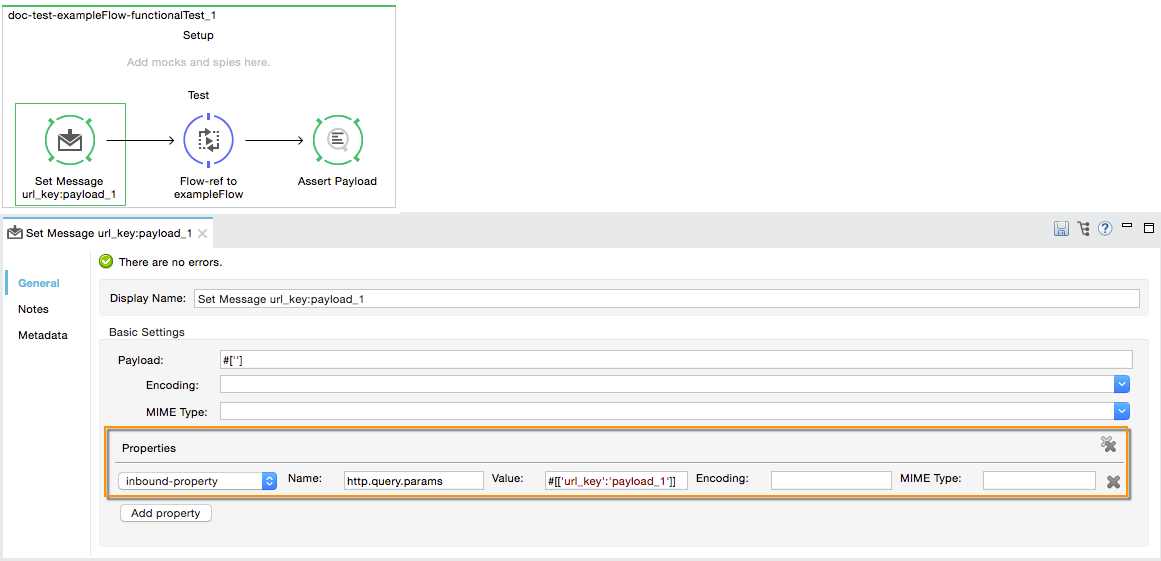Expand the MIME Type dropdown under Payload
This screenshot has height=561, width=1161.
point(1122,411)
